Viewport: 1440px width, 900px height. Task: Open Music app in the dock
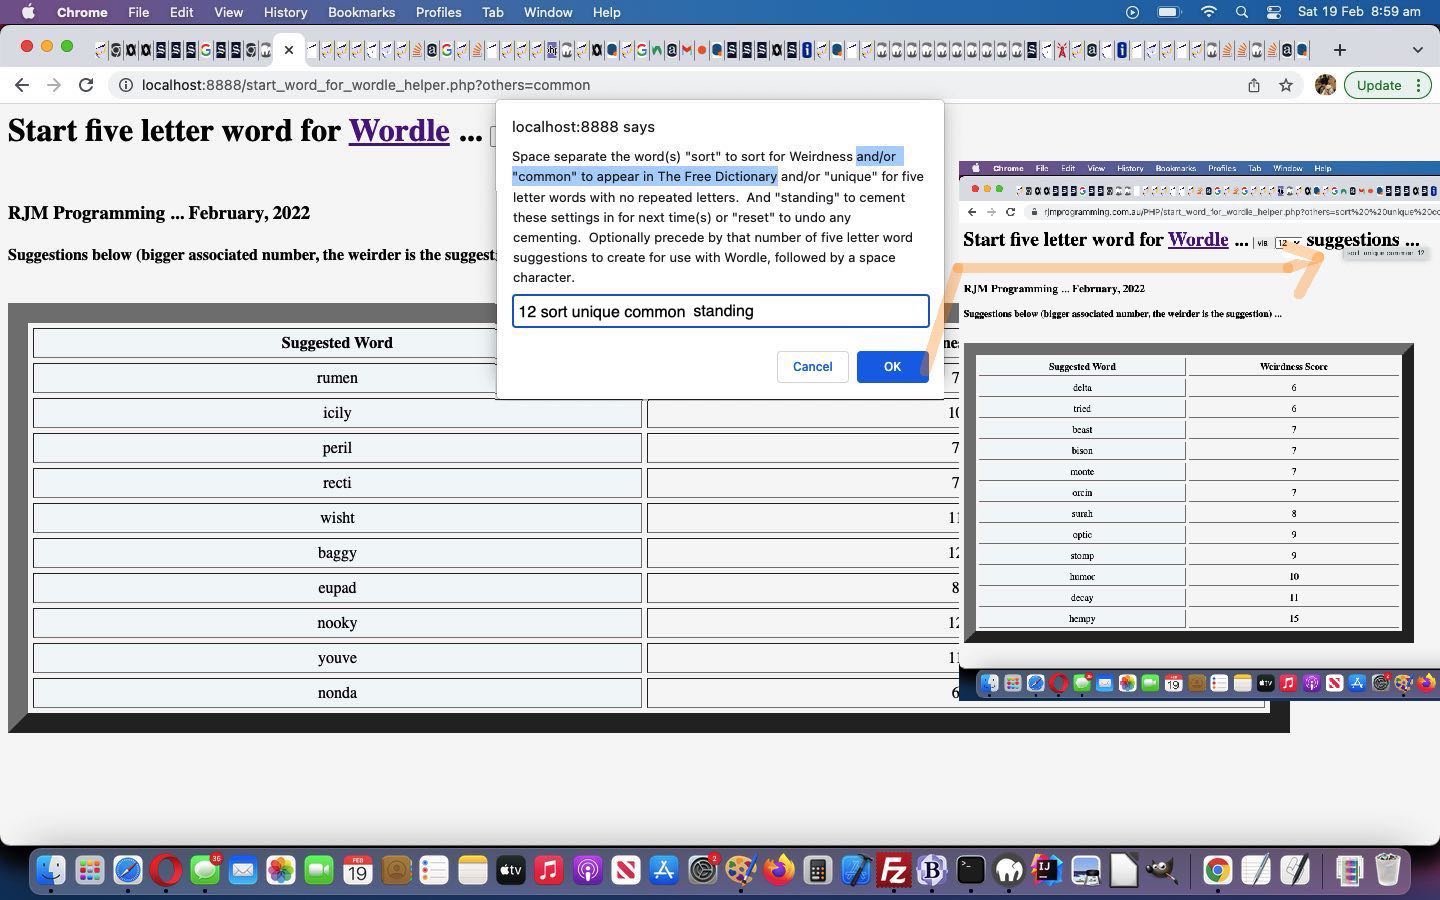coord(548,871)
